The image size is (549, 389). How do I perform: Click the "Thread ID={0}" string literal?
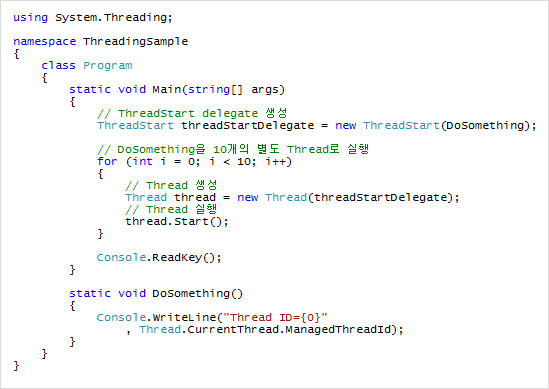tap(275, 317)
